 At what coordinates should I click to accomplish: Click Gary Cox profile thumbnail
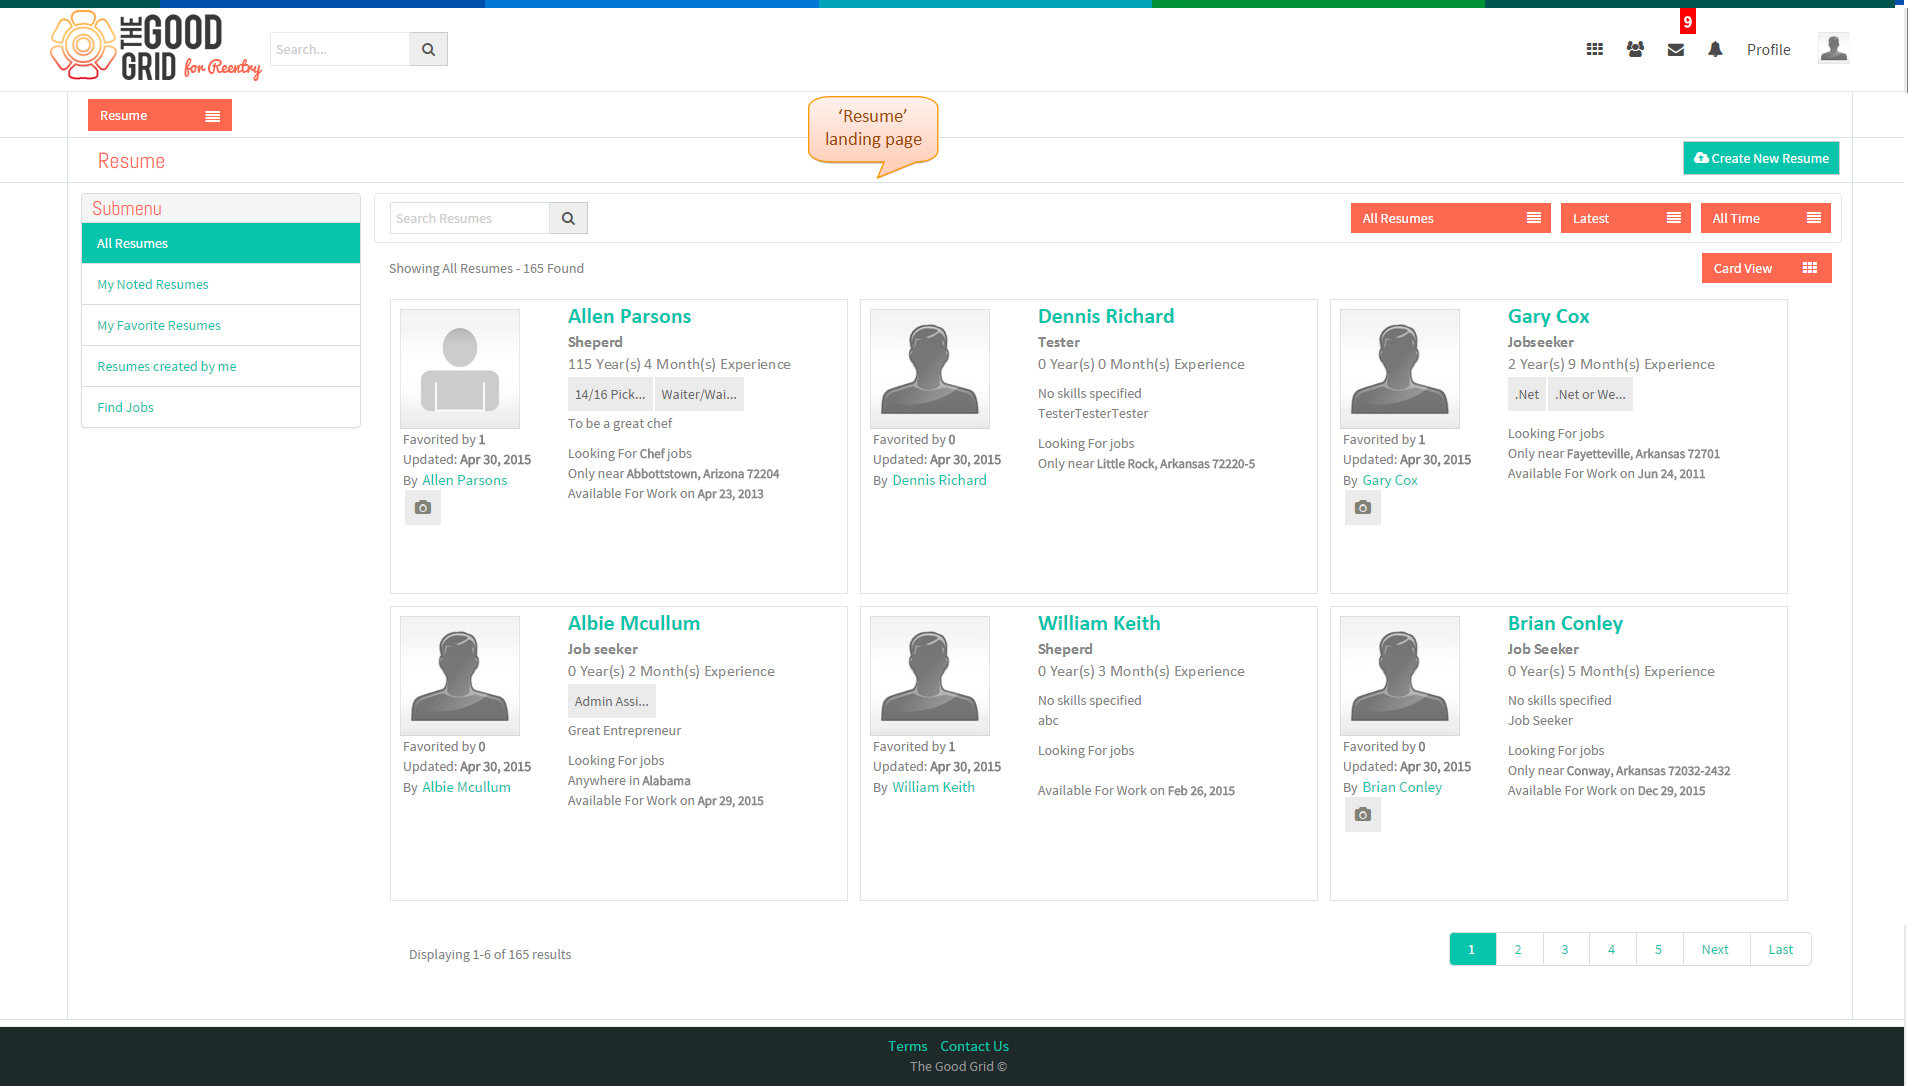(x=1400, y=369)
